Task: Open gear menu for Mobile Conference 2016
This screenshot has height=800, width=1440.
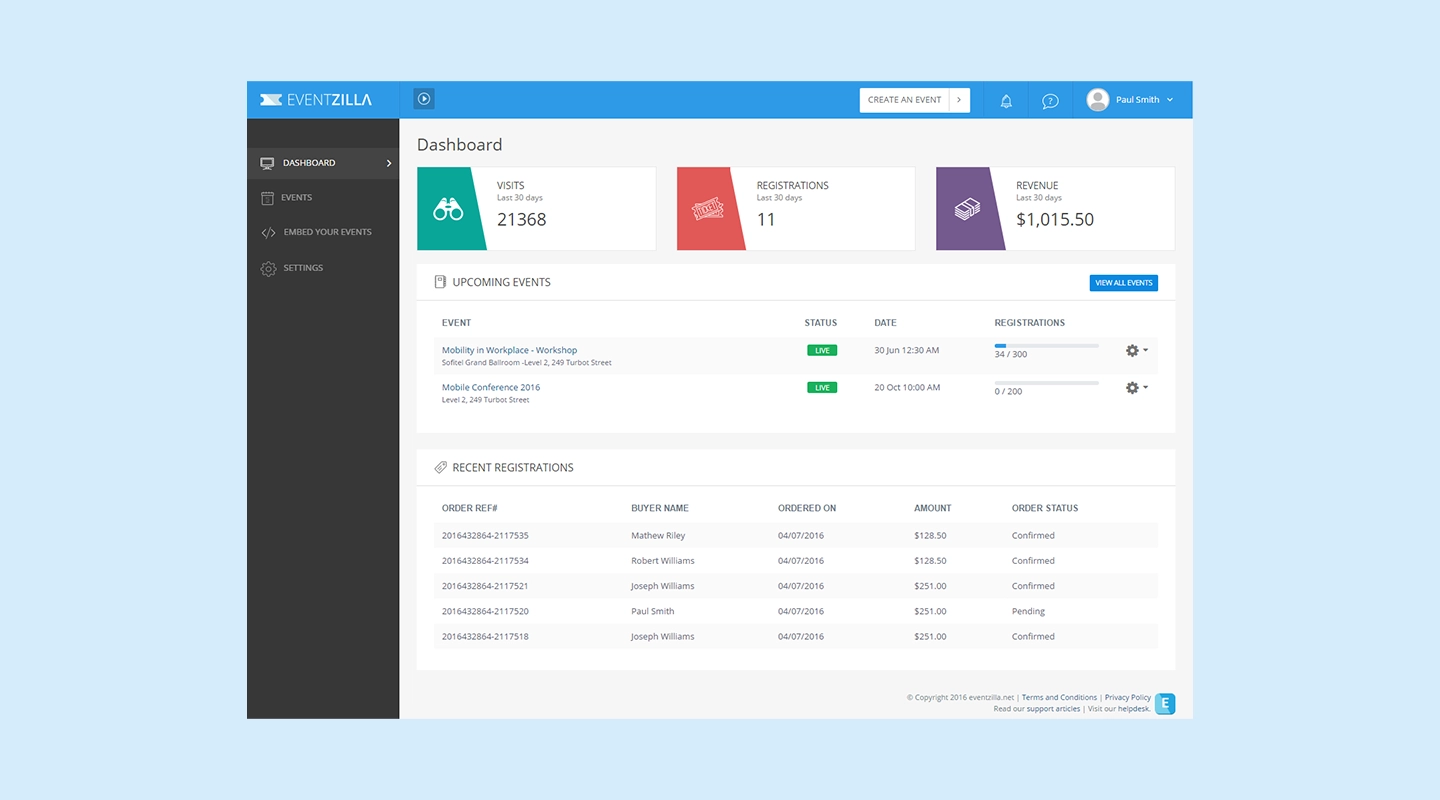Action: tap(1133, 387)
